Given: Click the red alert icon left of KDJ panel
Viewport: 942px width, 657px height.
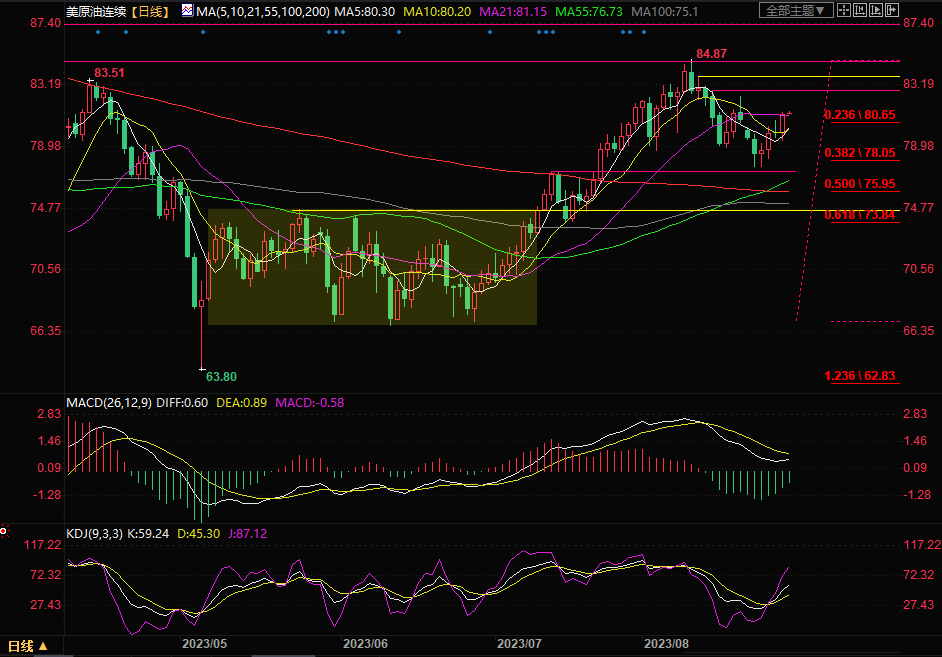Looking at the screenshot, I should (x=4, y=531).
